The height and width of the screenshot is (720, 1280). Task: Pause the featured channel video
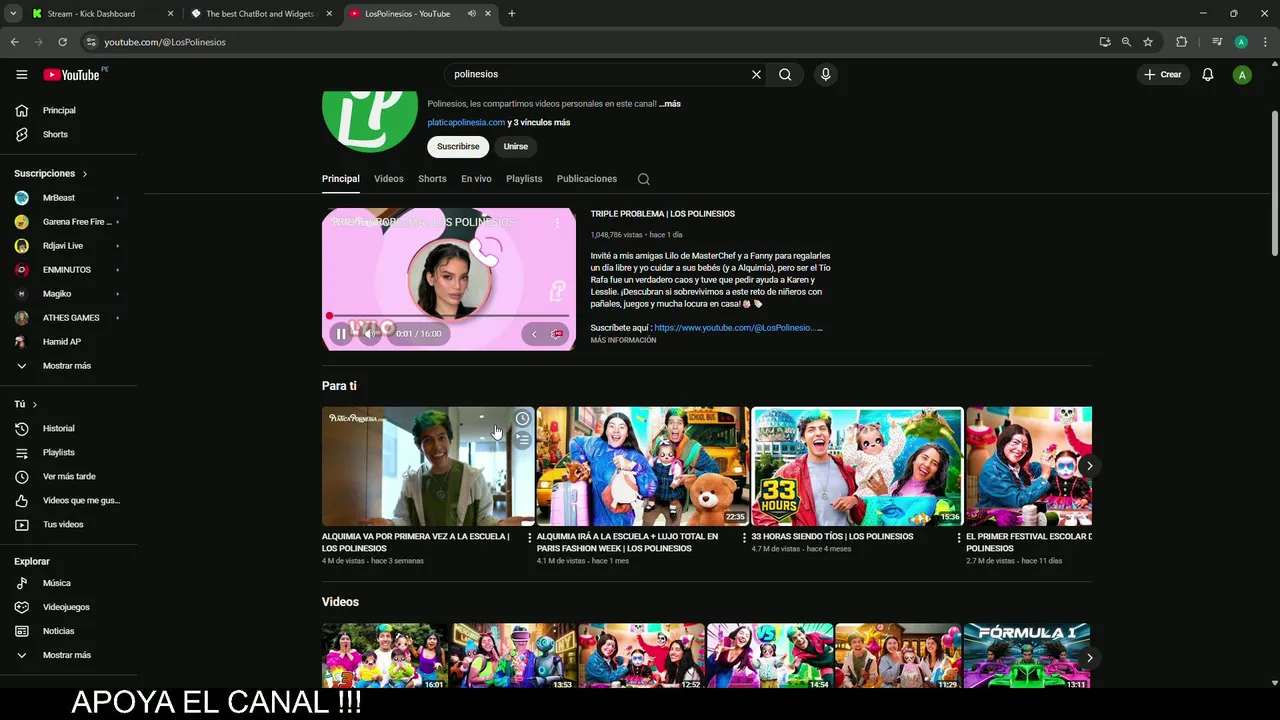coord(341,334)
